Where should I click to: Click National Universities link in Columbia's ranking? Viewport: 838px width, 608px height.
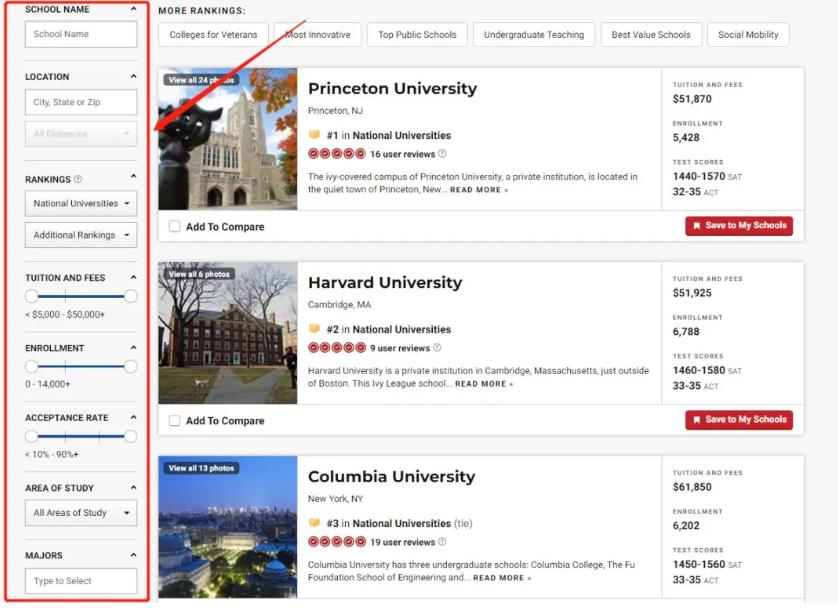click(x=402, y=523)
